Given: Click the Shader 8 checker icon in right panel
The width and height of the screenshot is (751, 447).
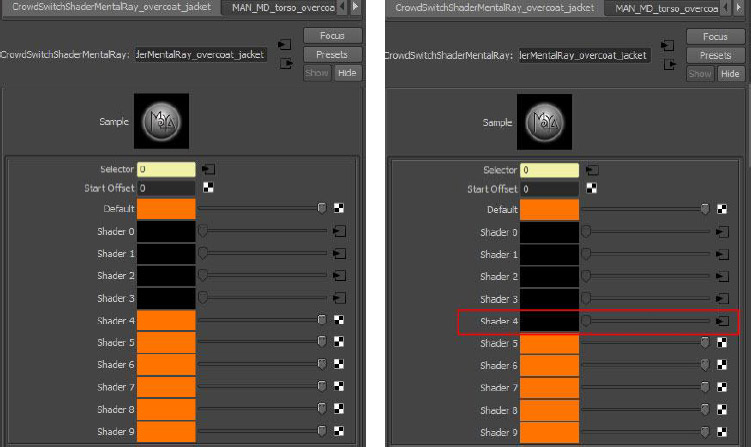Looking at the screenshot, I should point(722,410).
